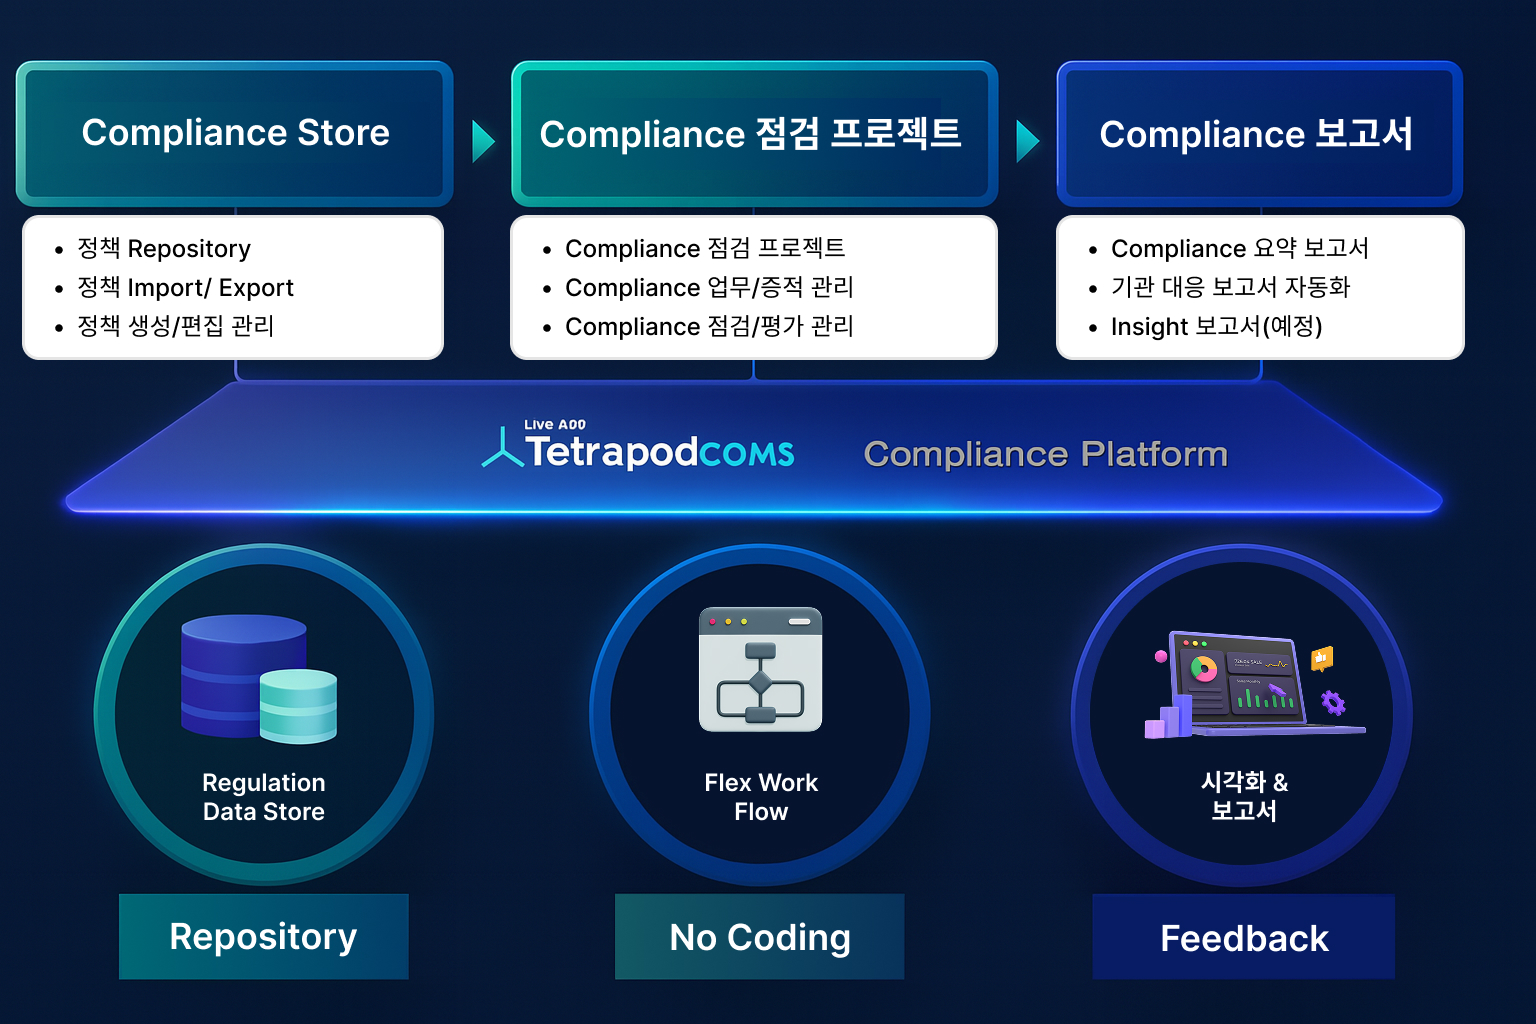
Task: Click the Compliance Platform text
Action: tap(1046, 454)
